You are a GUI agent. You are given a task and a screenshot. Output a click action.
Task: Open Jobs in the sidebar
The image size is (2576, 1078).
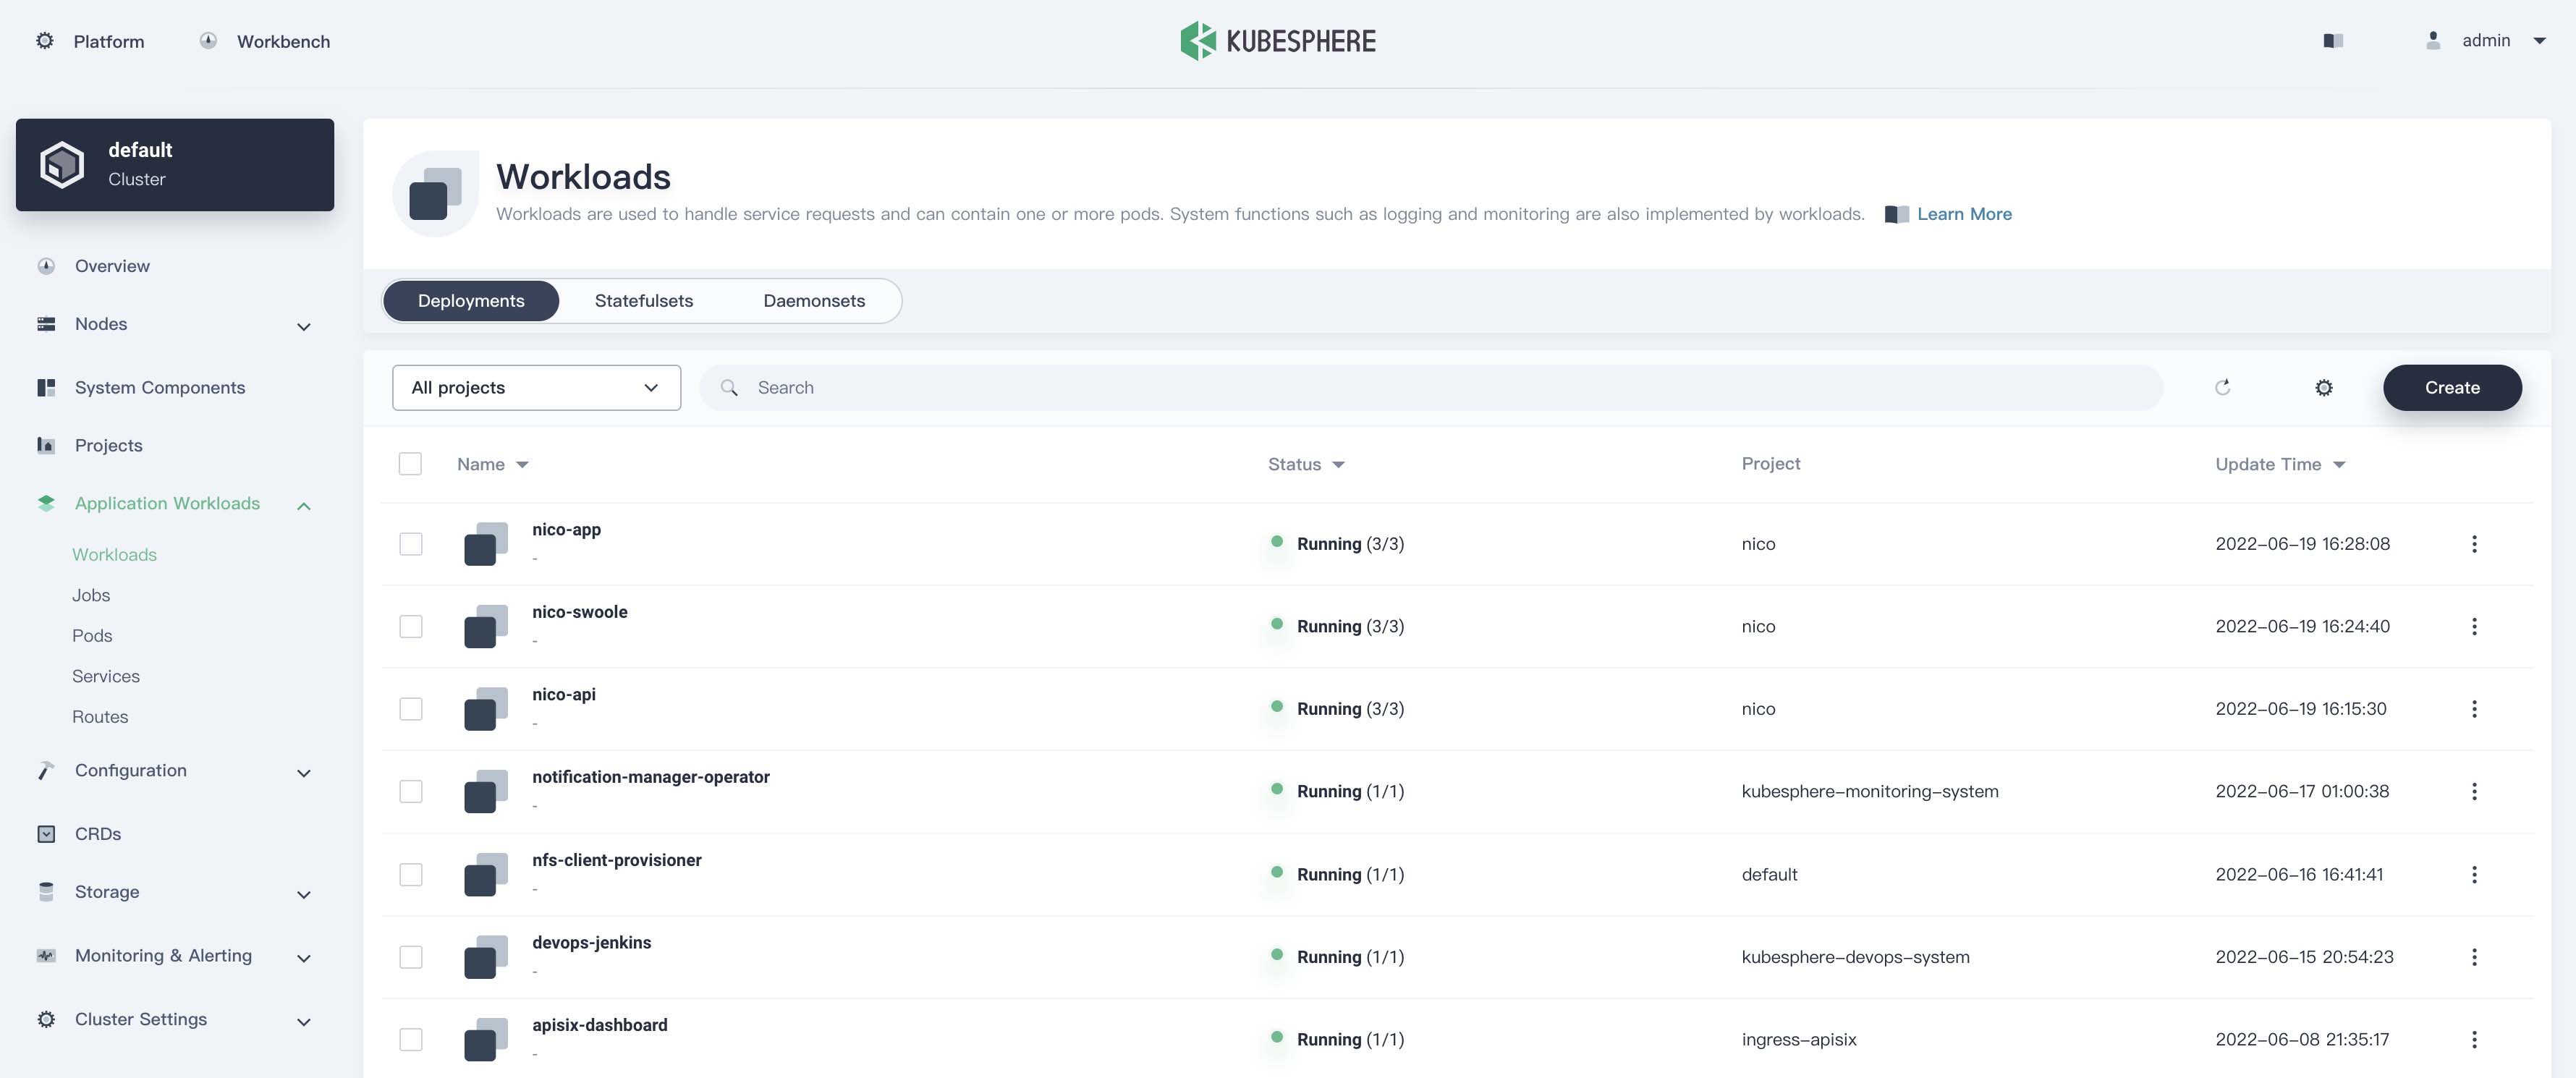(91, 595)
